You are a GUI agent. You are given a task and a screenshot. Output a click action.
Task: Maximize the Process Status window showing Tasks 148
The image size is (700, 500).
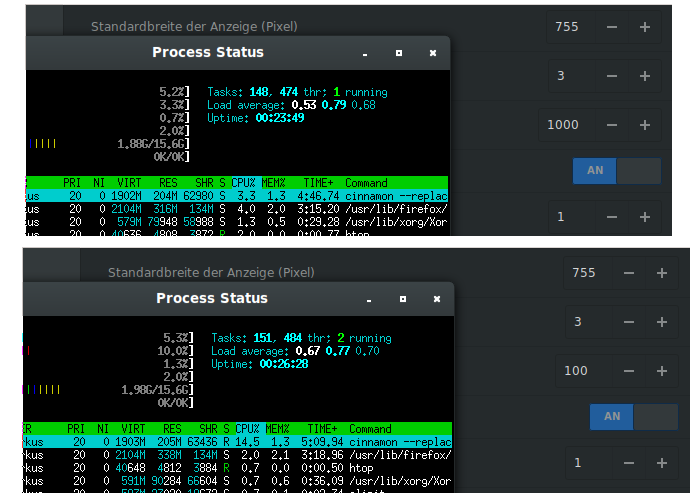(x=399, y=53)
